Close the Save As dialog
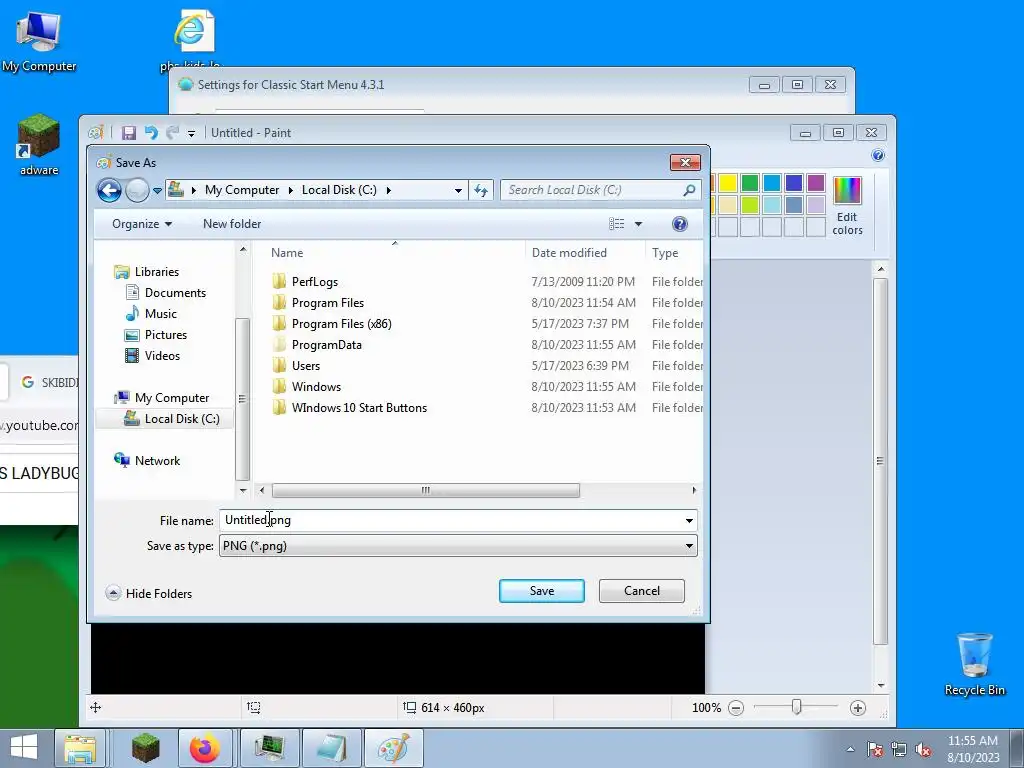Image resolution: width=1024 pixels, height=768 pixels. click(x=685, y=162)
